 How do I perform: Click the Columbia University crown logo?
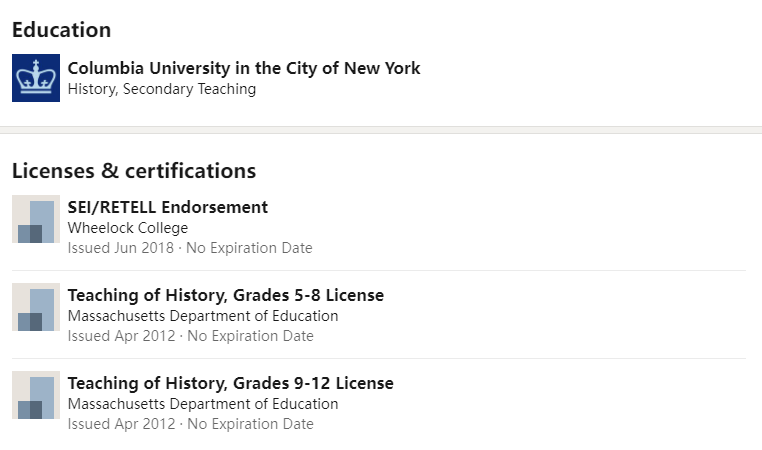pyautogui.click(x=36, y=78)
